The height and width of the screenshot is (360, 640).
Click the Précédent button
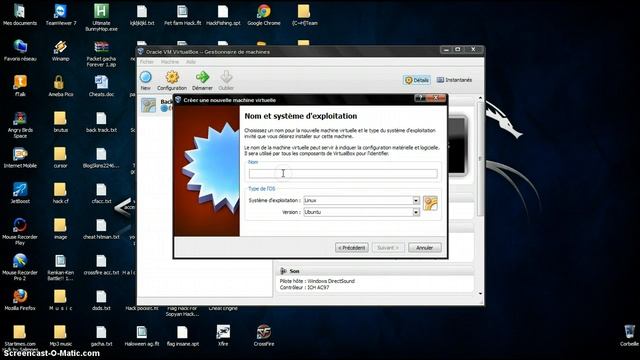[352, 248]
